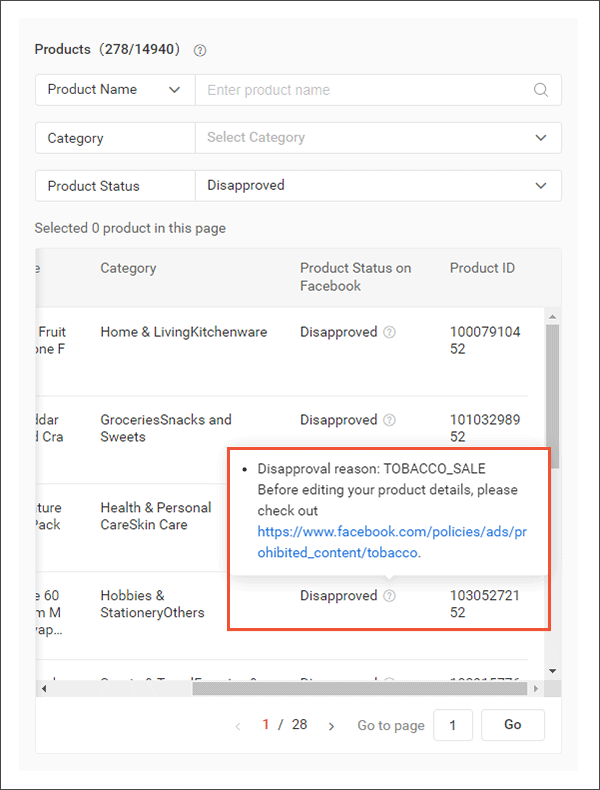Click the search magnifier icon
Viewport: 600px width, 790px height.
(x=541, y=90)
